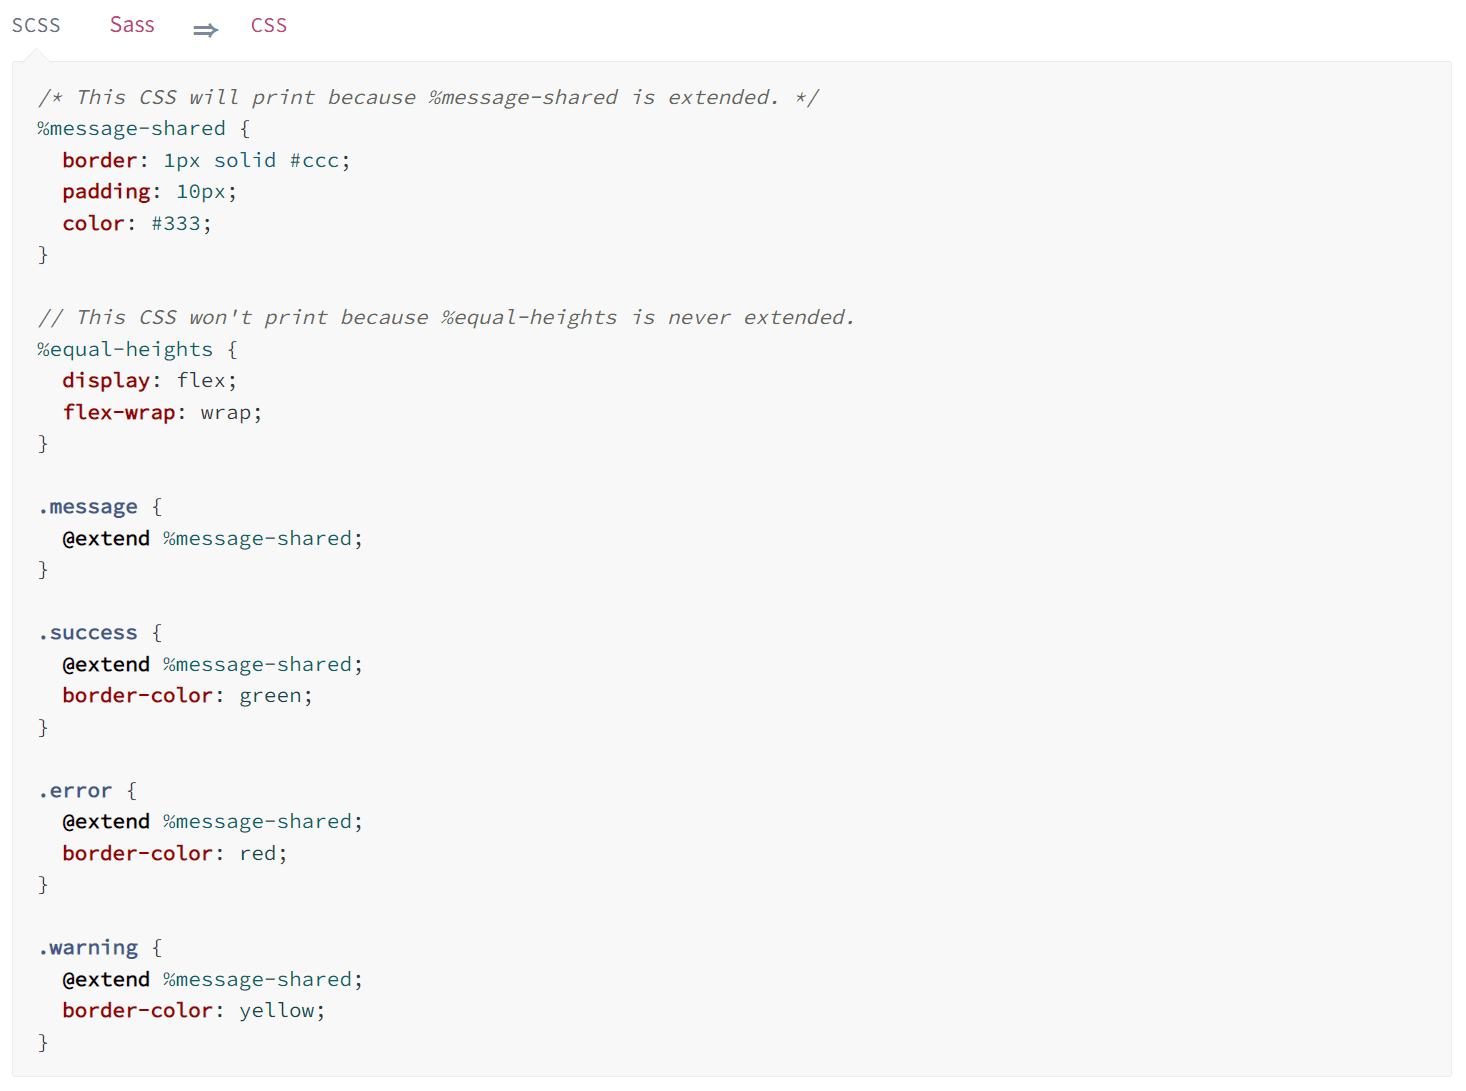Click the double arrow between Sass and CSS
The width and height of the screenshot is (1466, 1091).
point(205,30)
